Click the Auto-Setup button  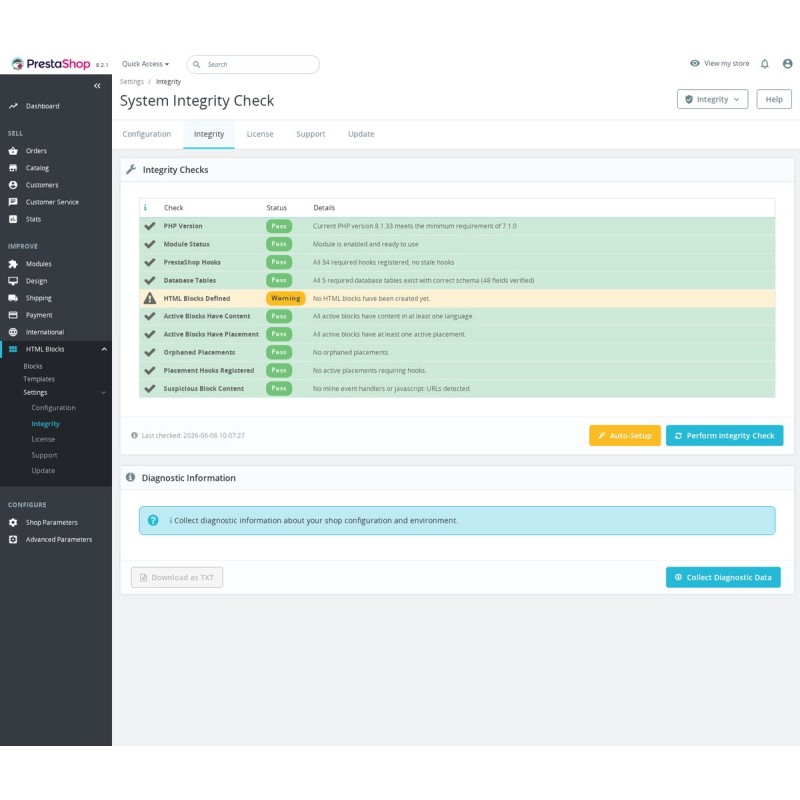(x=624, y=436)
